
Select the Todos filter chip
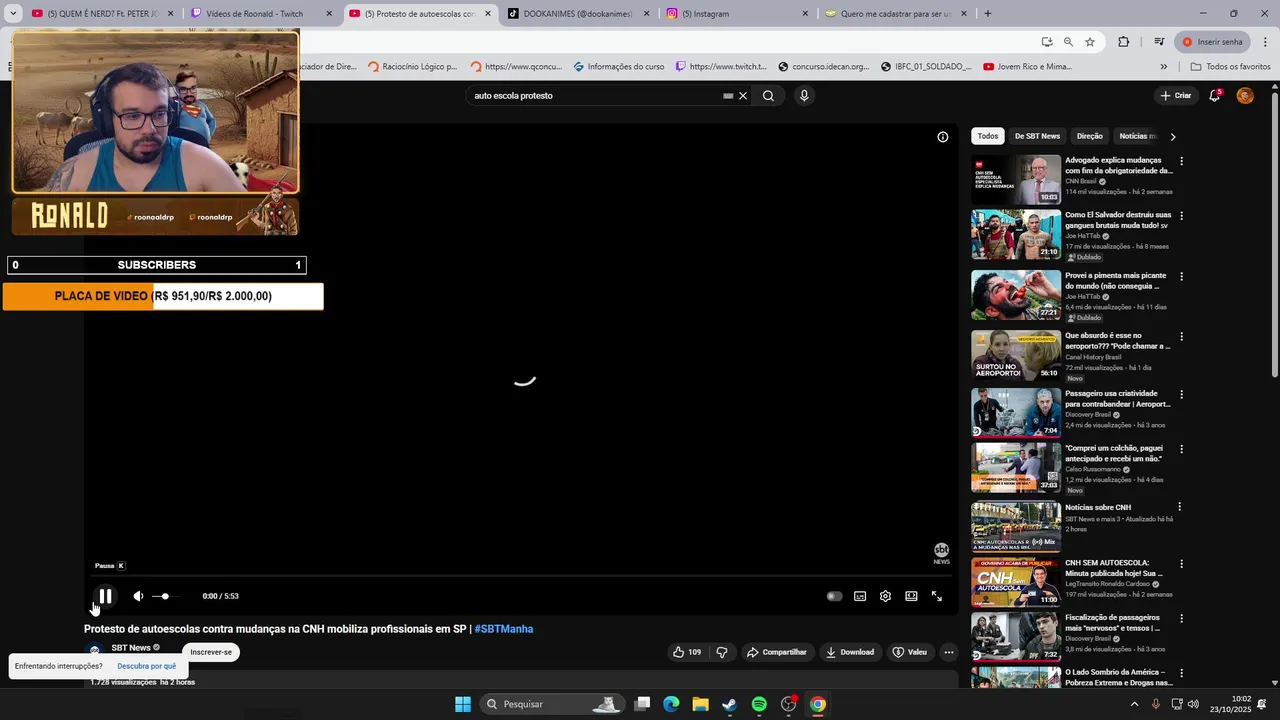[x=988, y=136]
